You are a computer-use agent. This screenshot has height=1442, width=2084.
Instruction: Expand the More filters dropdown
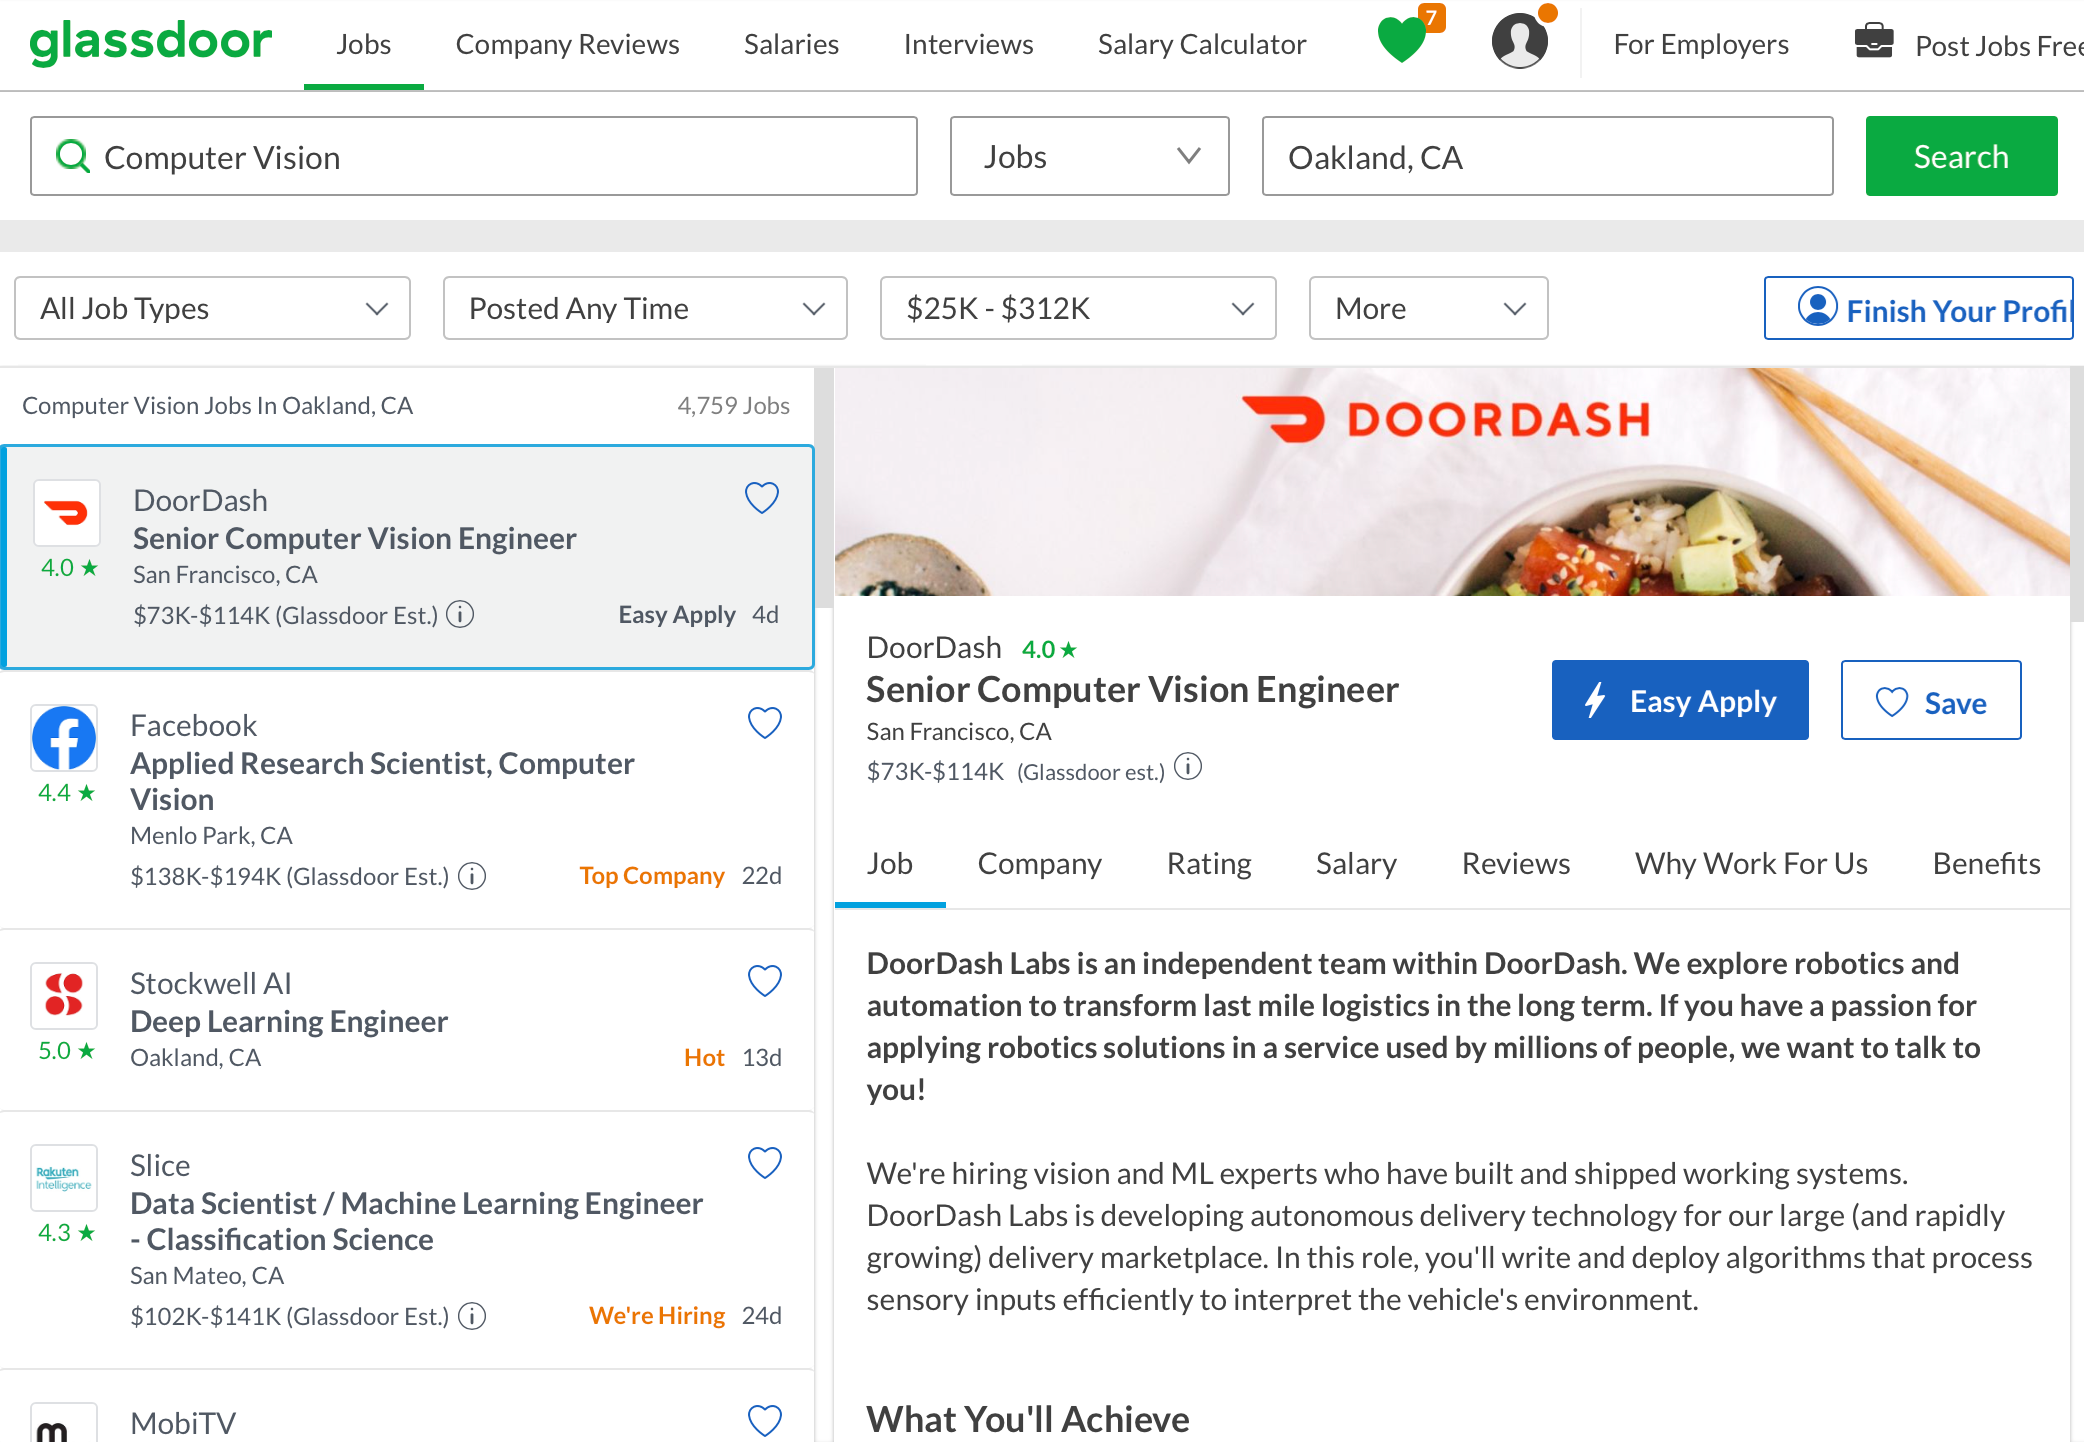[x=1427, y=308]
